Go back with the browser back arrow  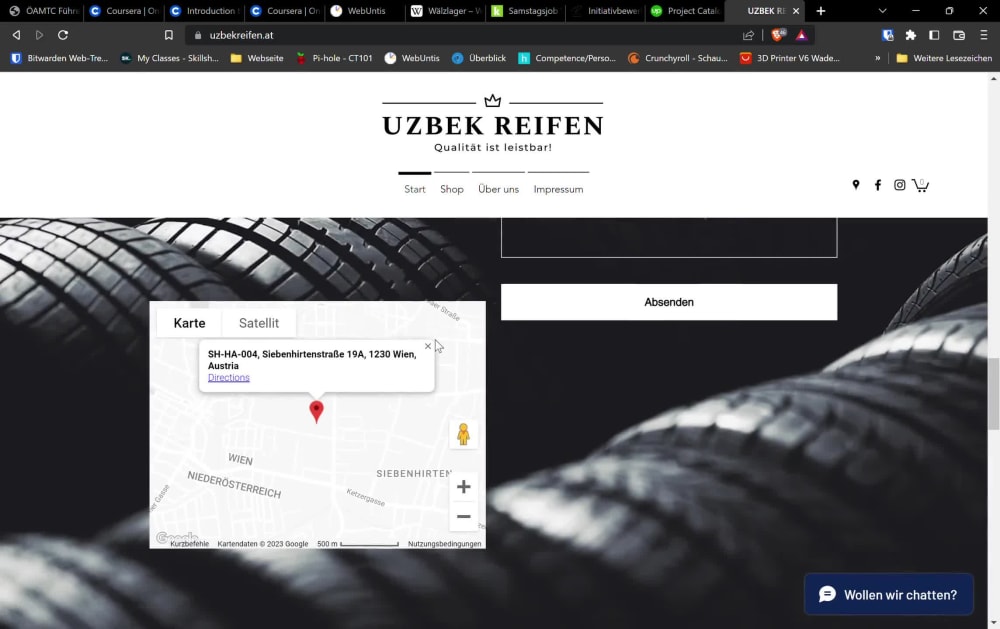tap(17, 35)
